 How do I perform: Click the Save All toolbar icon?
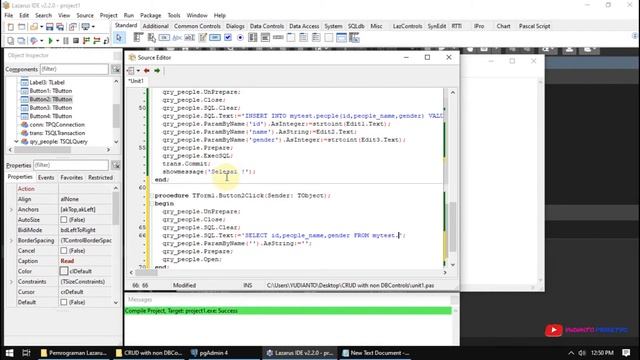coord(60,27)
